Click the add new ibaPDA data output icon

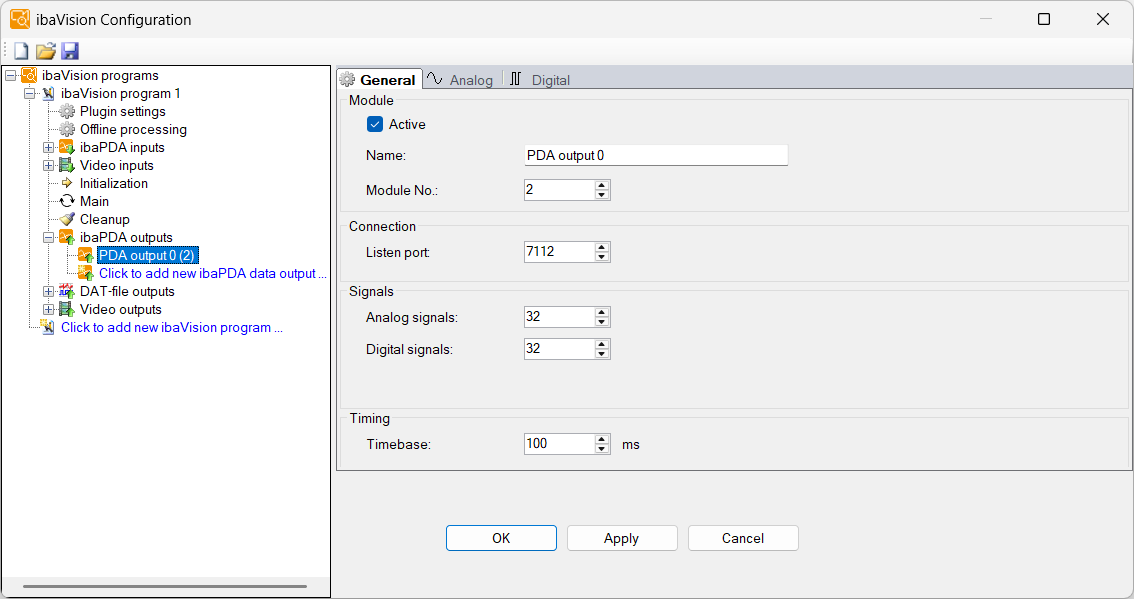click(x=85, y=273)
